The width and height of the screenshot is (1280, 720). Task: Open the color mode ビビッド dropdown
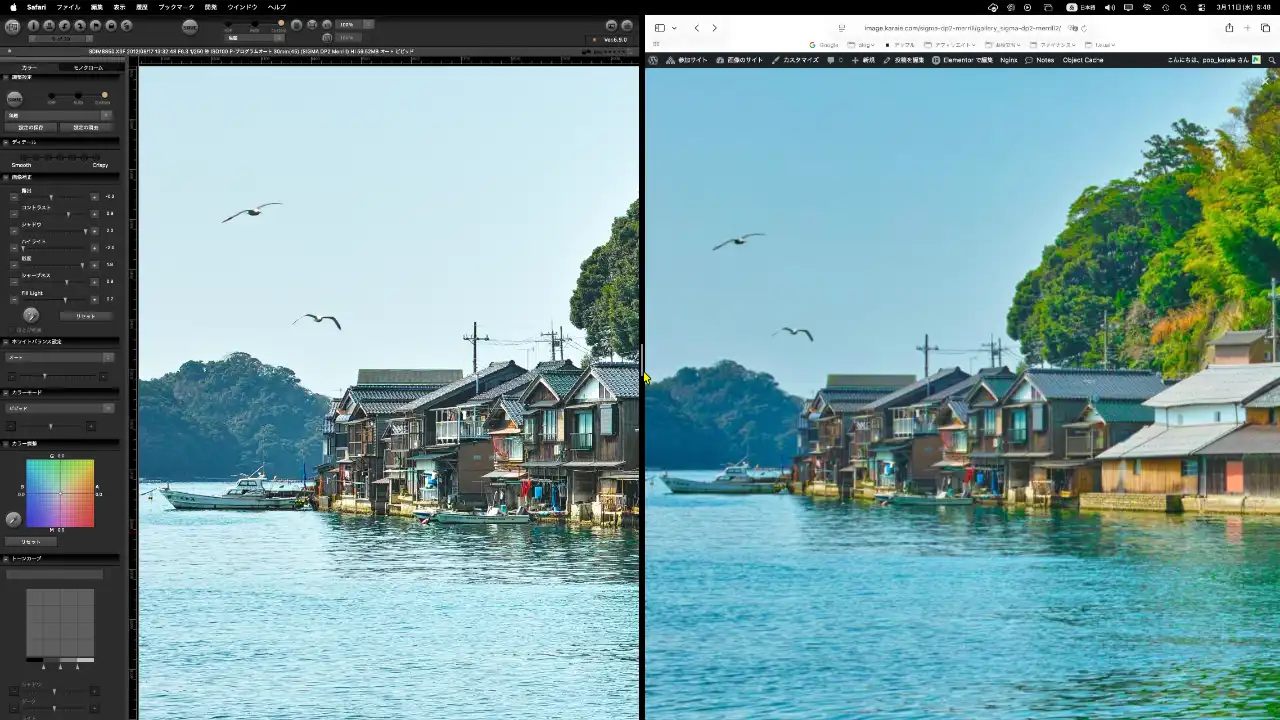(60, 408)
